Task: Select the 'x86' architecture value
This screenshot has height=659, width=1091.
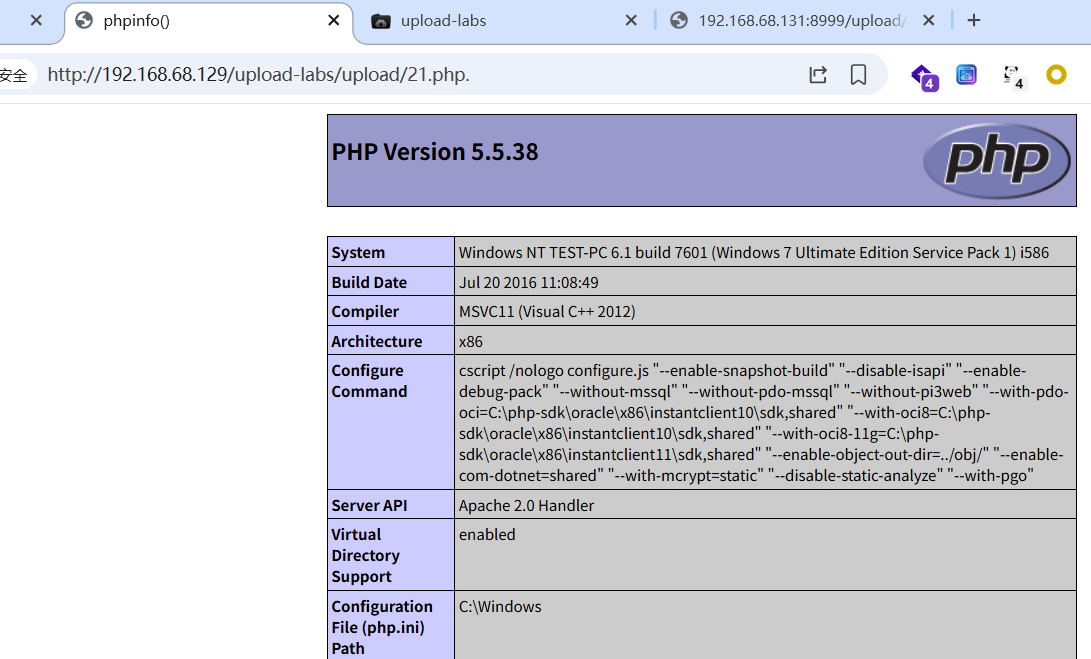Action: (470, 342)
